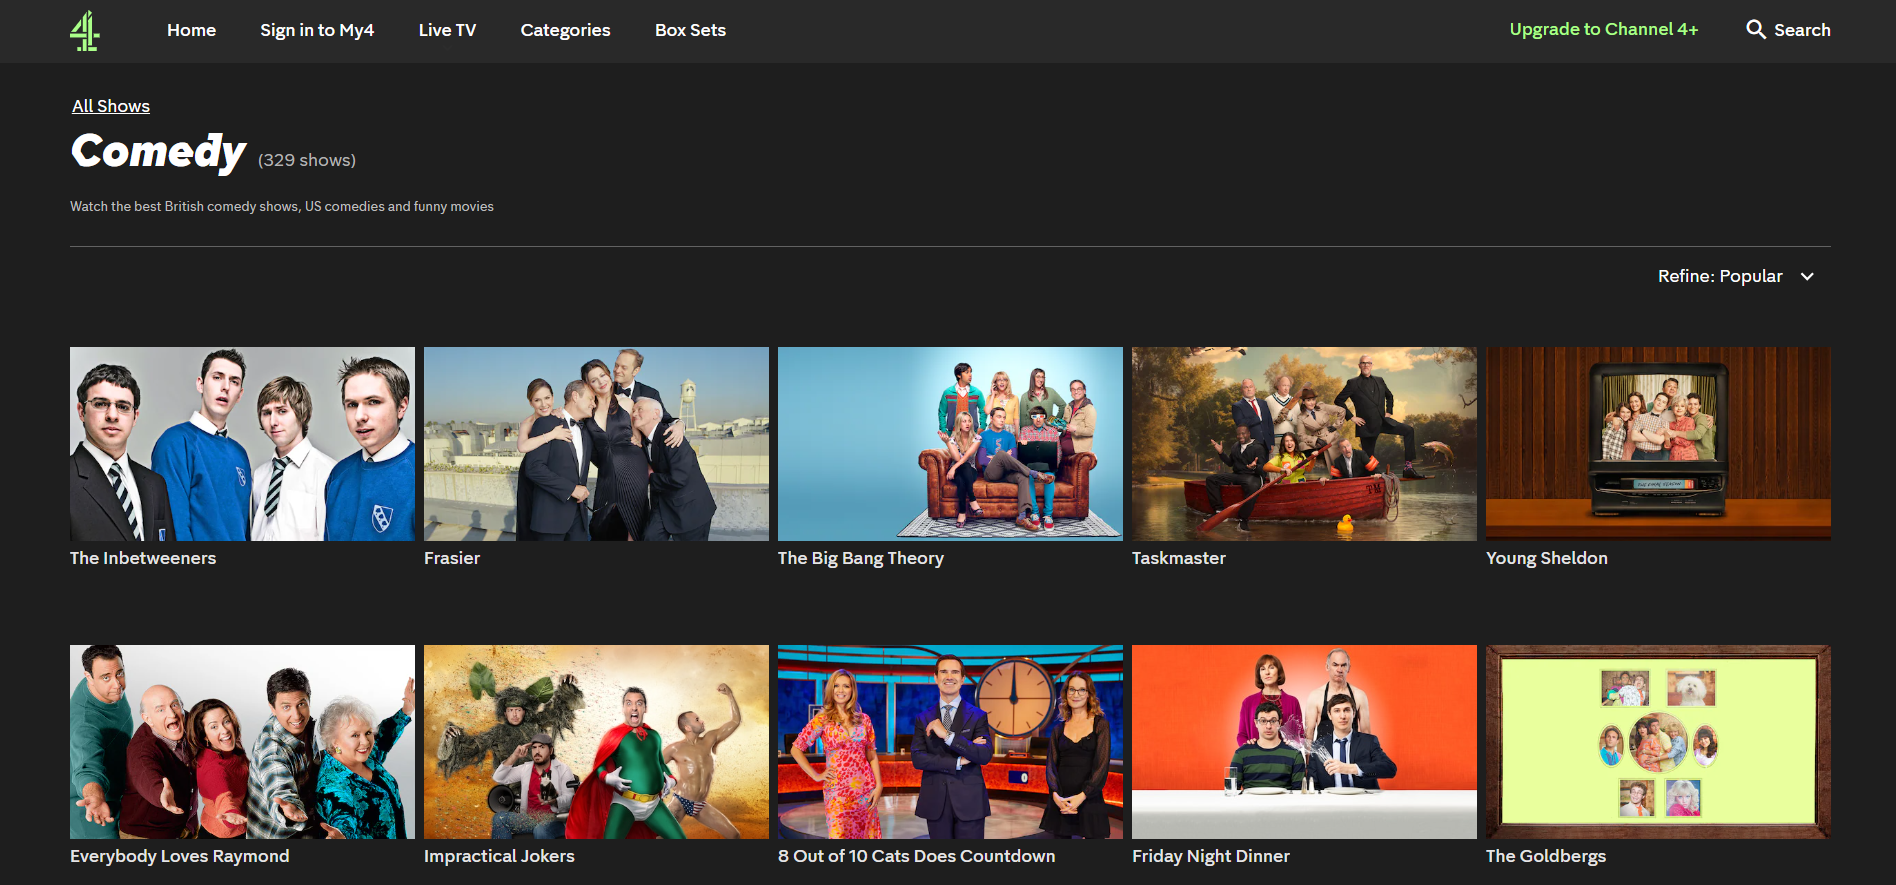Click the 'Watch the best British comedy shows' description
Image resolution: width=1896 pixels, height=885 pixels.
tap(282, 206)
